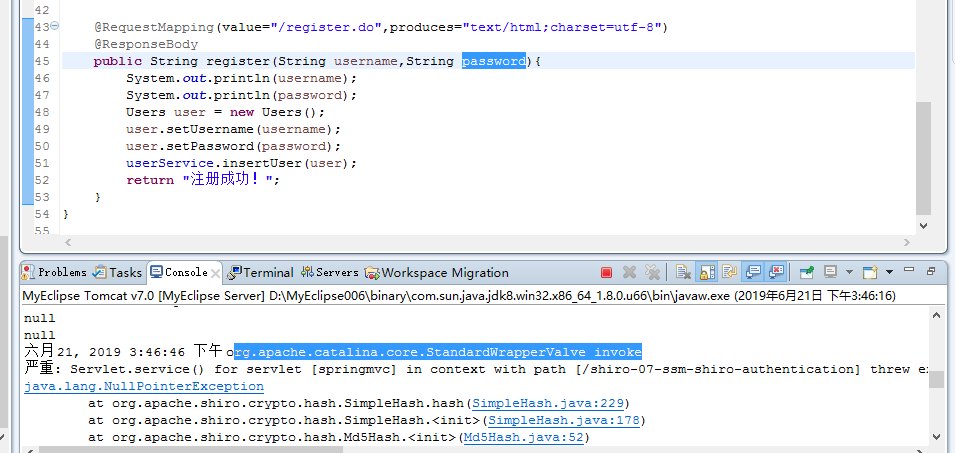Open the java.lang.NullPointerException link

(144, 386)
